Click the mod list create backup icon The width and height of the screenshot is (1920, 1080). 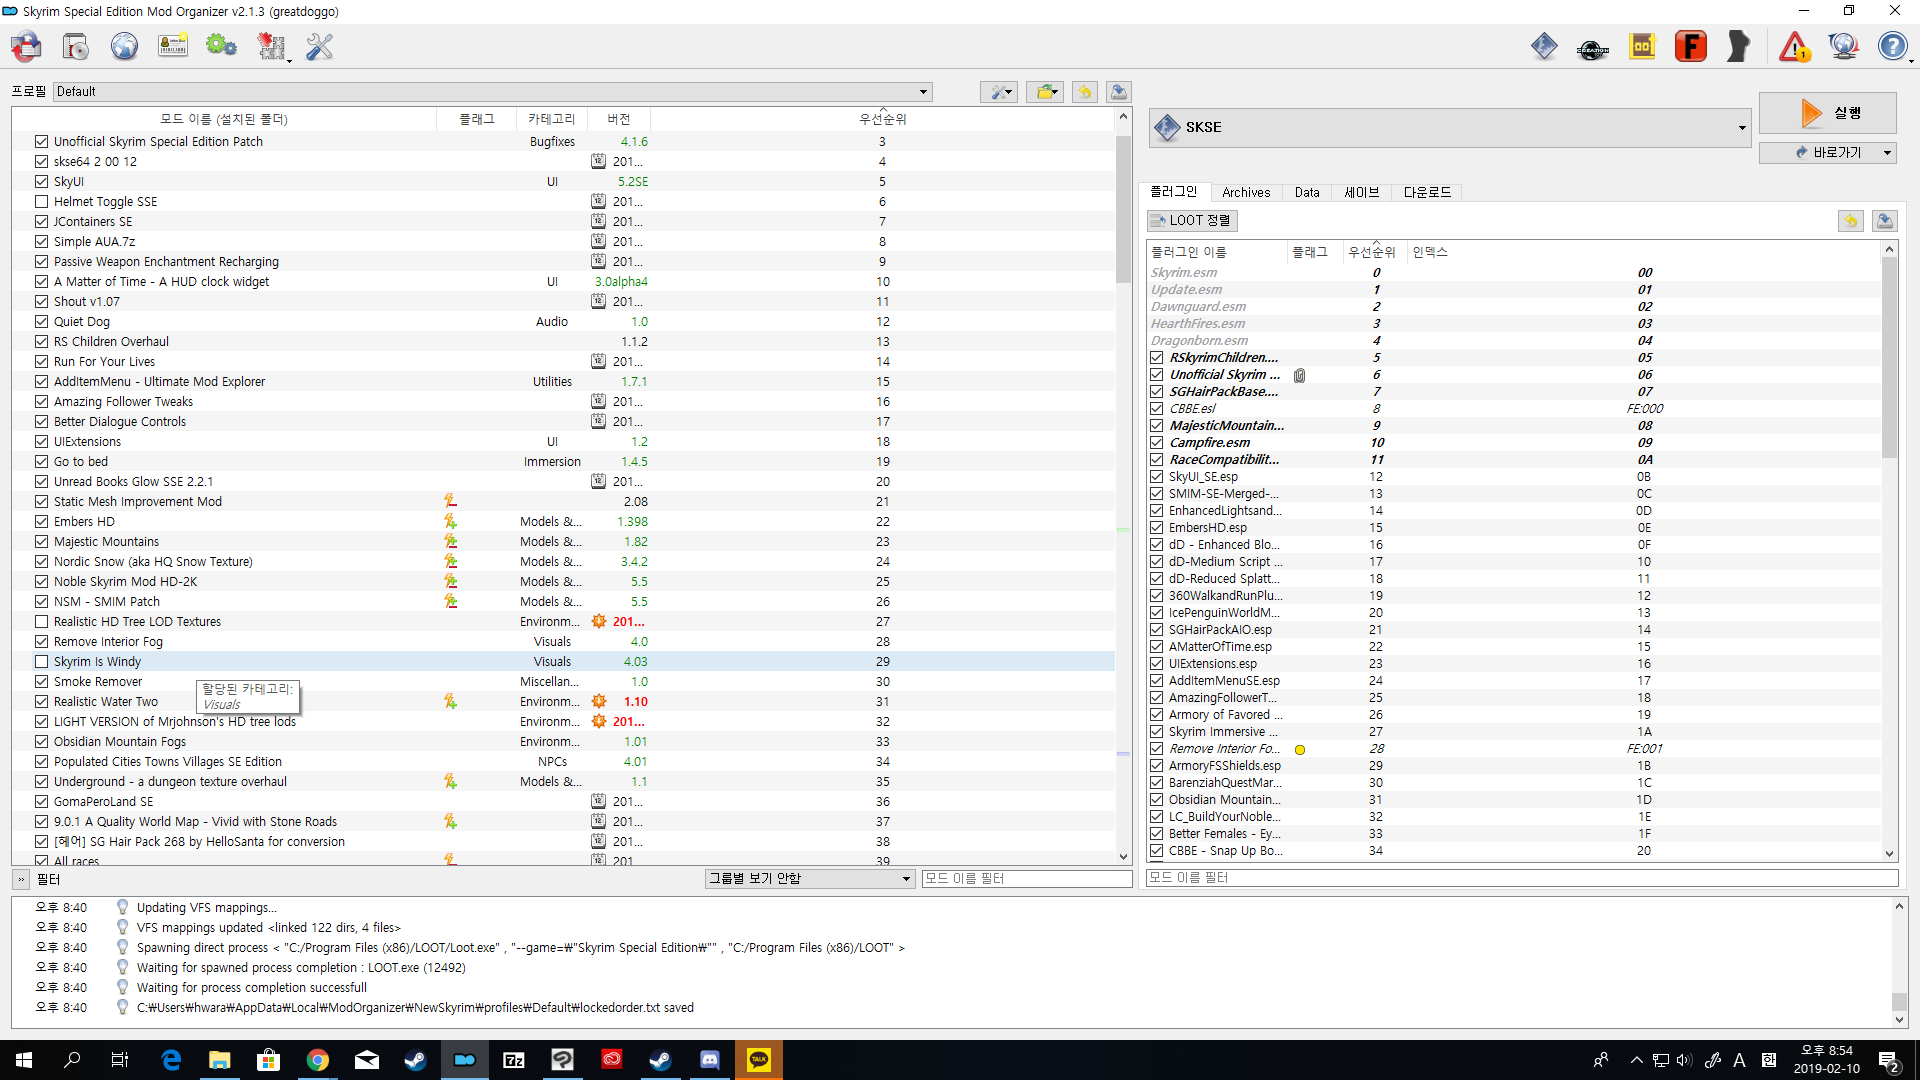tap(1119, 92)
